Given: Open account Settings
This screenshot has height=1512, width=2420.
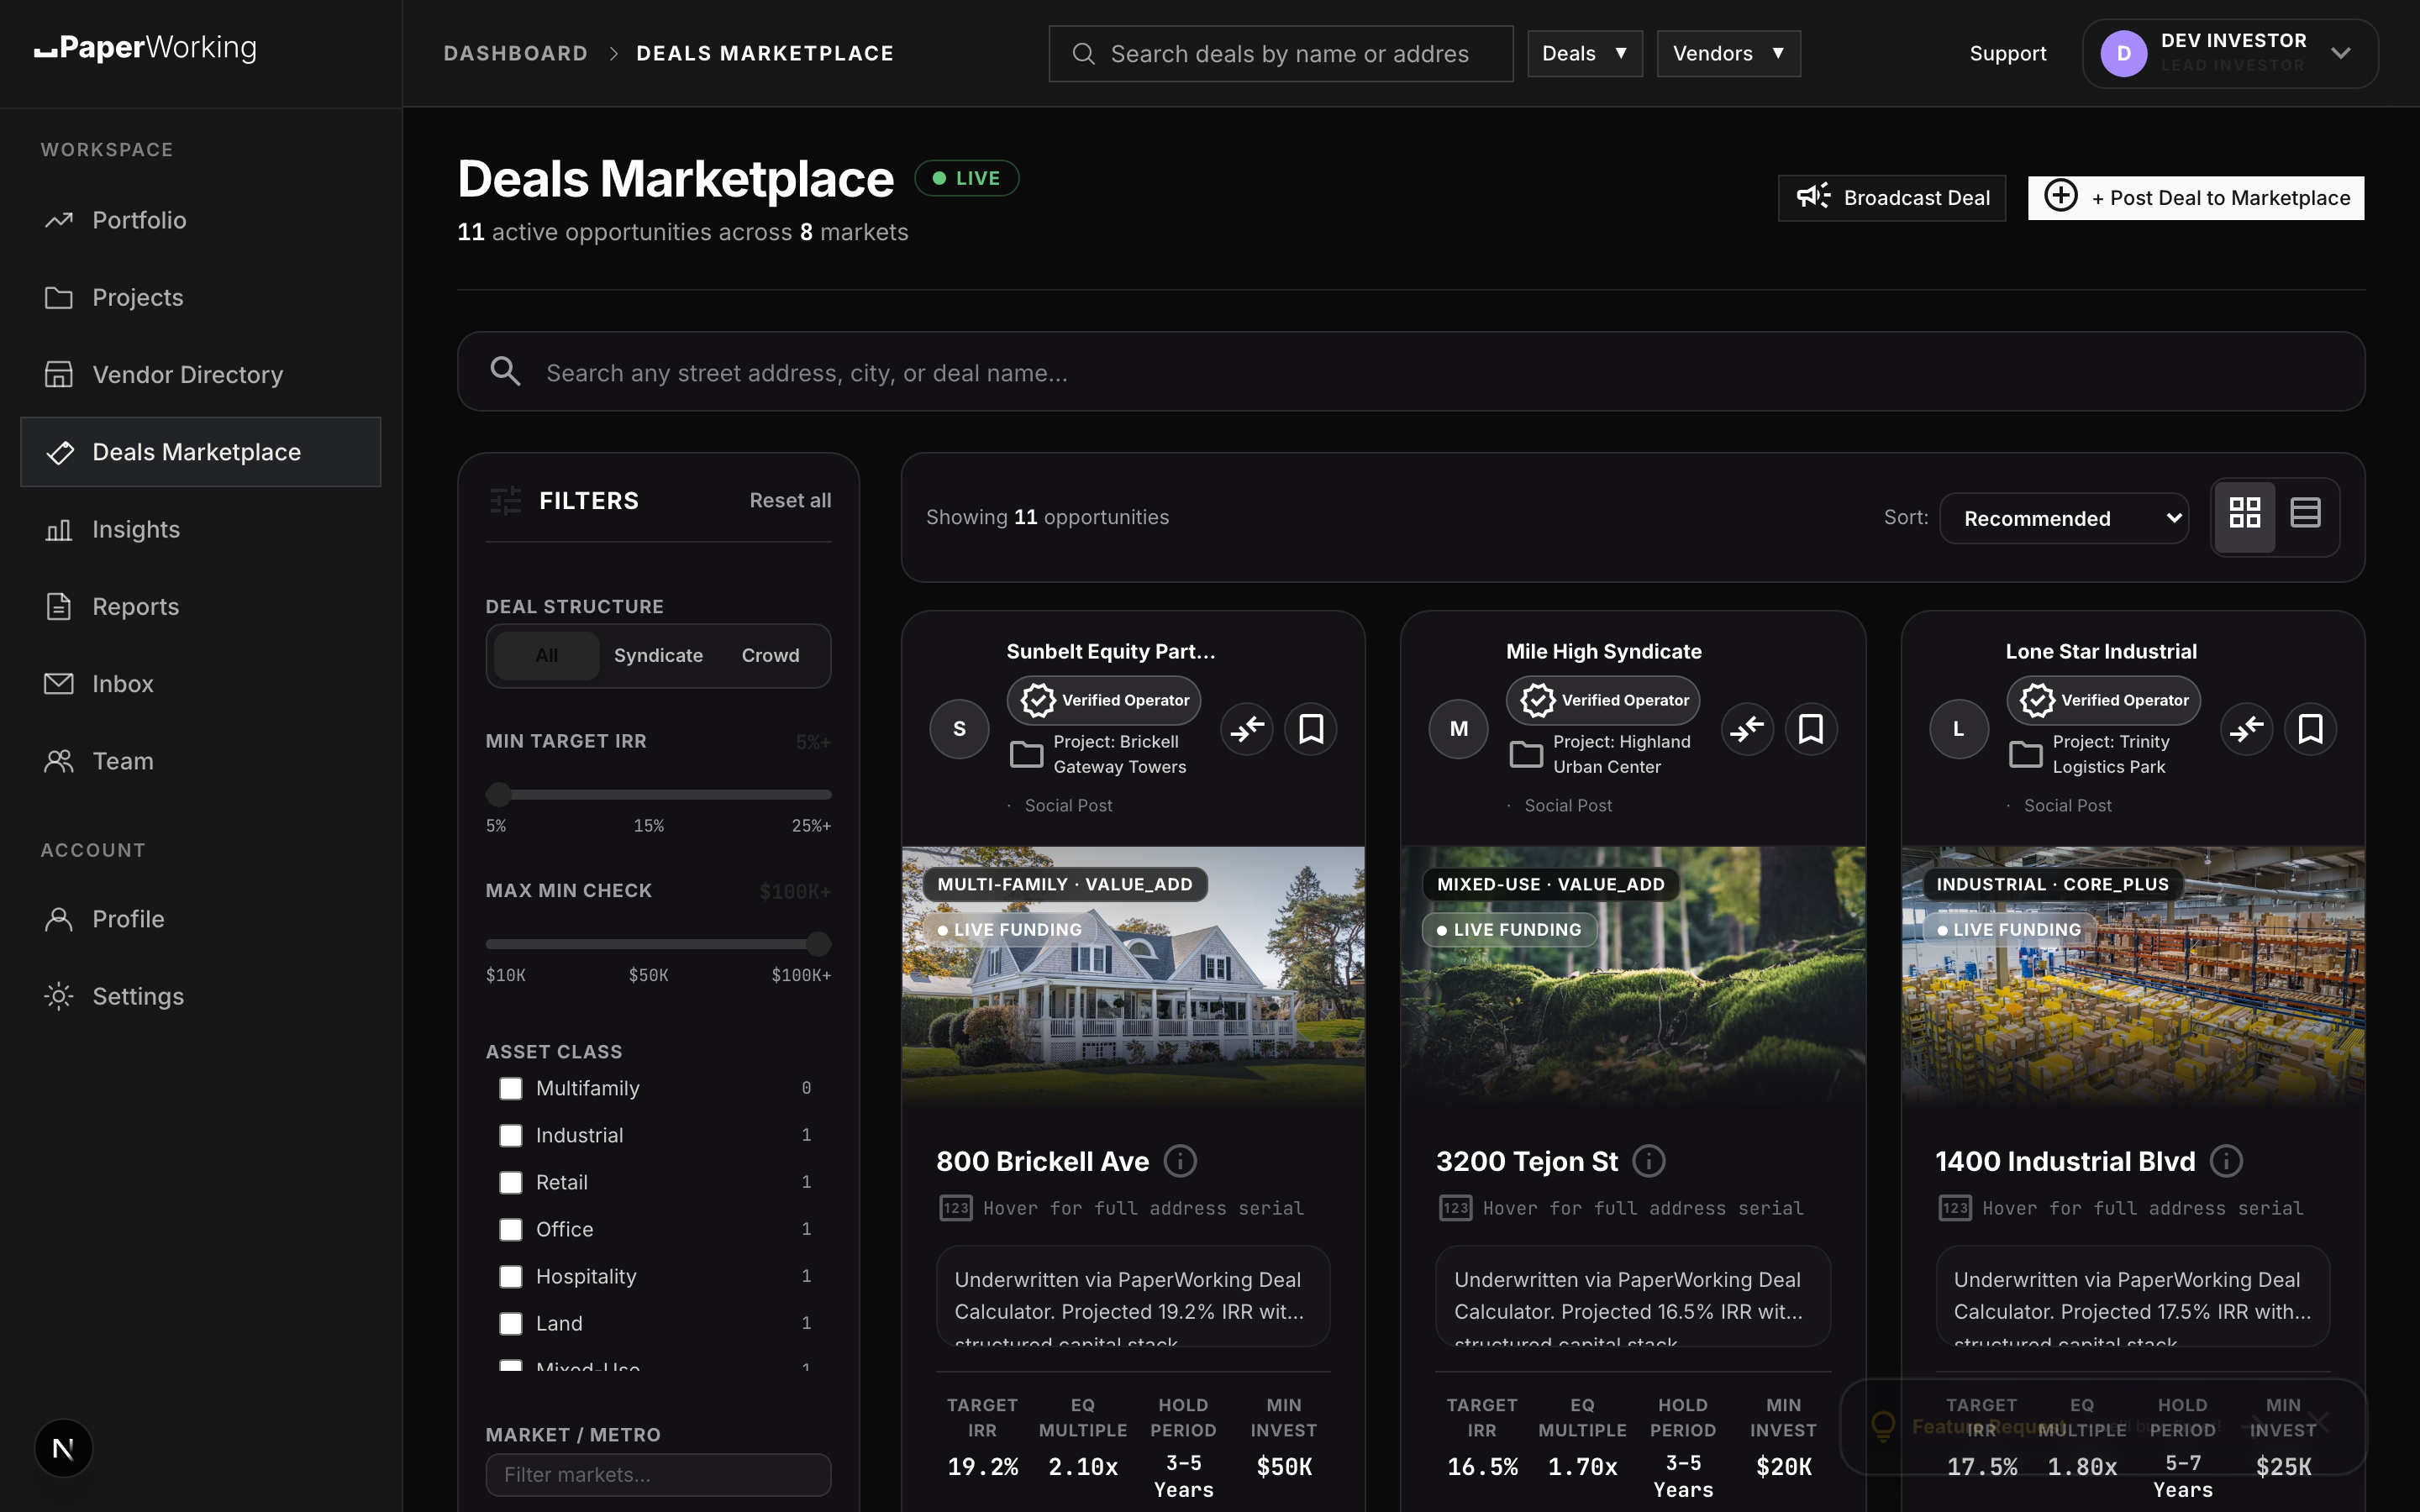Looking at the screenshot, I should [x=200, y=996].
